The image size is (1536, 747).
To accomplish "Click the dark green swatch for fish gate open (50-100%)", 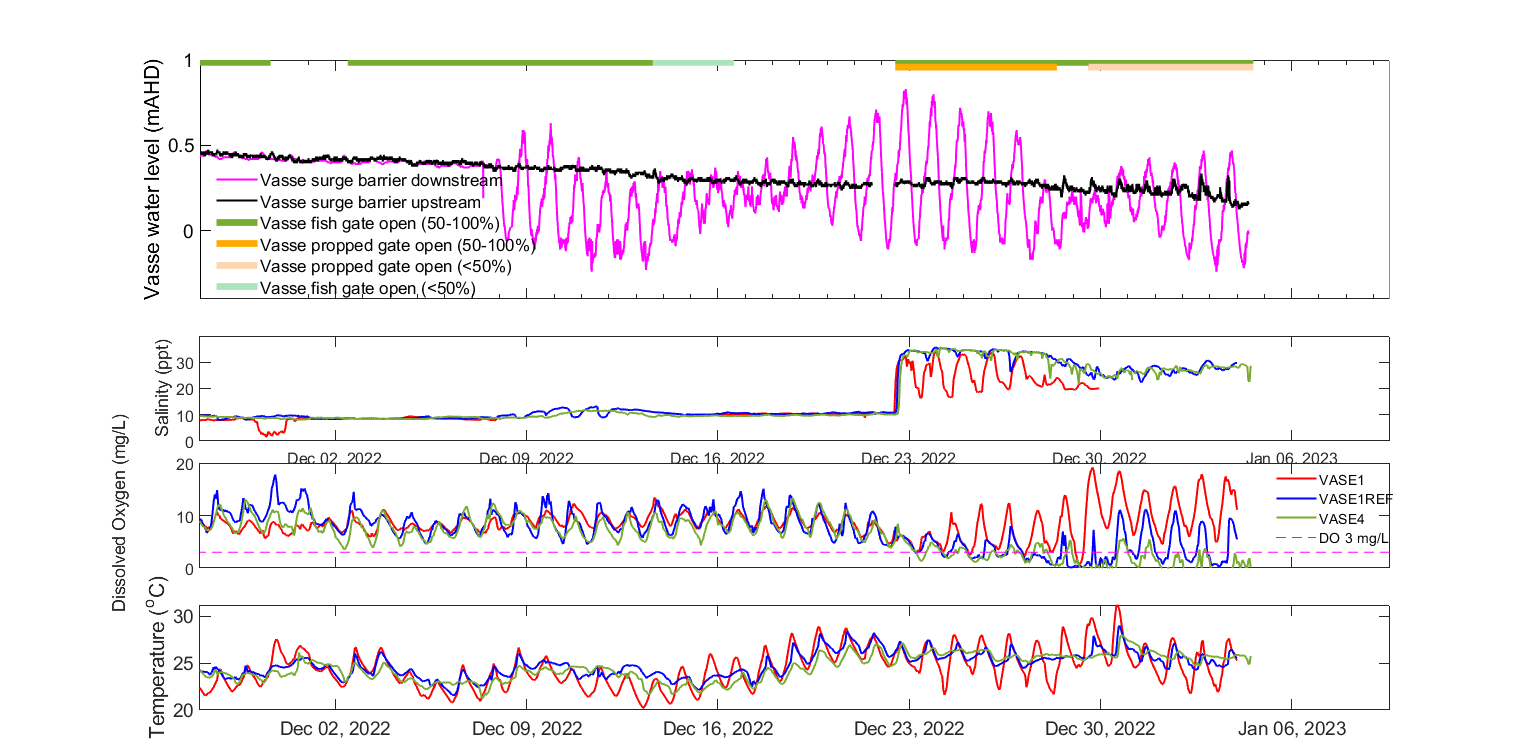I will 236,223.
